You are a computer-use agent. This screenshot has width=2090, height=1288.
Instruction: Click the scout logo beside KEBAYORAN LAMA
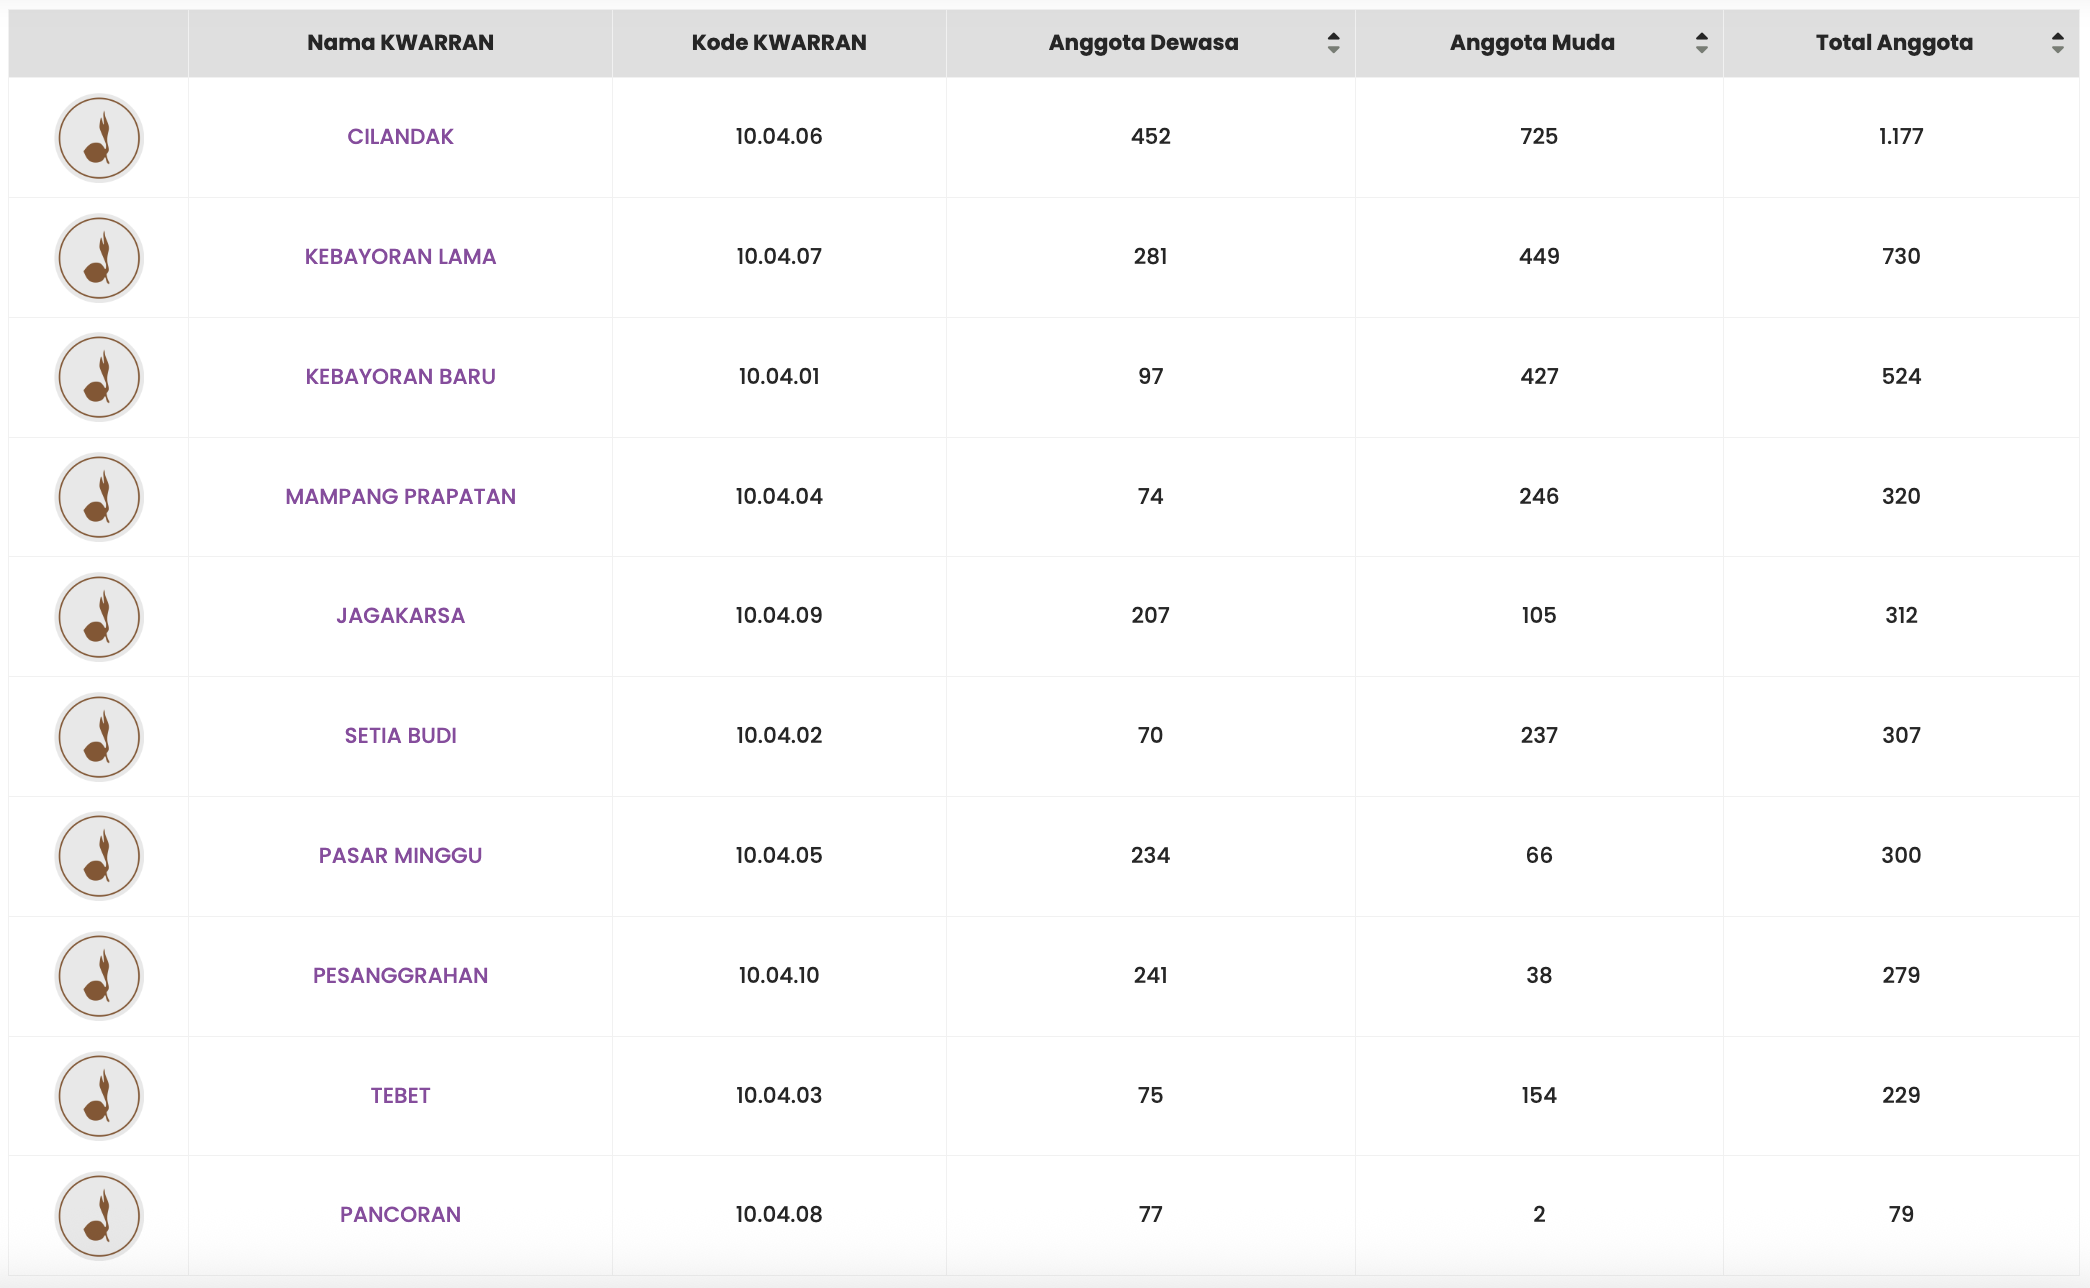click(99, 258)
